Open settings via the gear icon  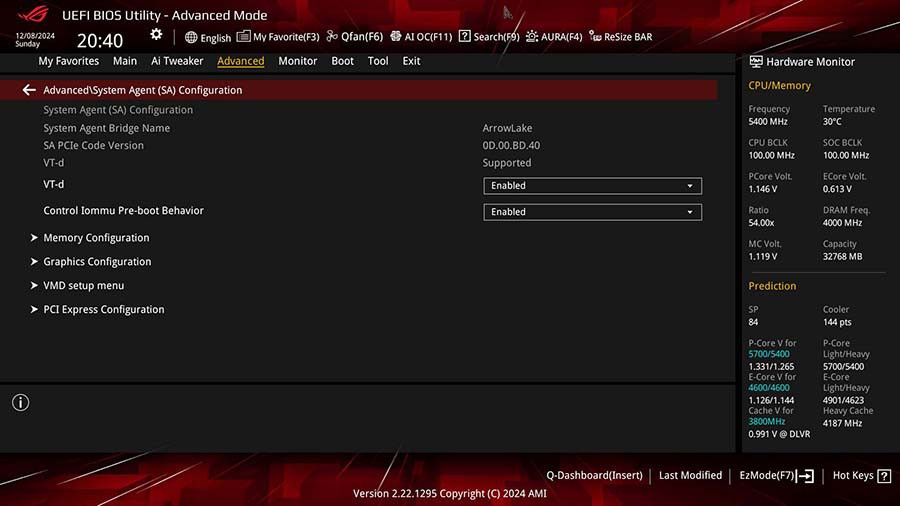click(x=156, y=34)
